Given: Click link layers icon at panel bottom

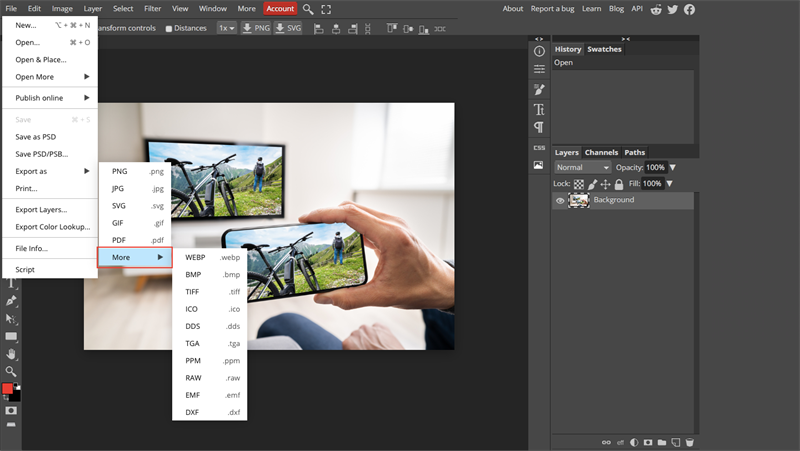Looking at the screenshot, I should click(x=606, y=442).
